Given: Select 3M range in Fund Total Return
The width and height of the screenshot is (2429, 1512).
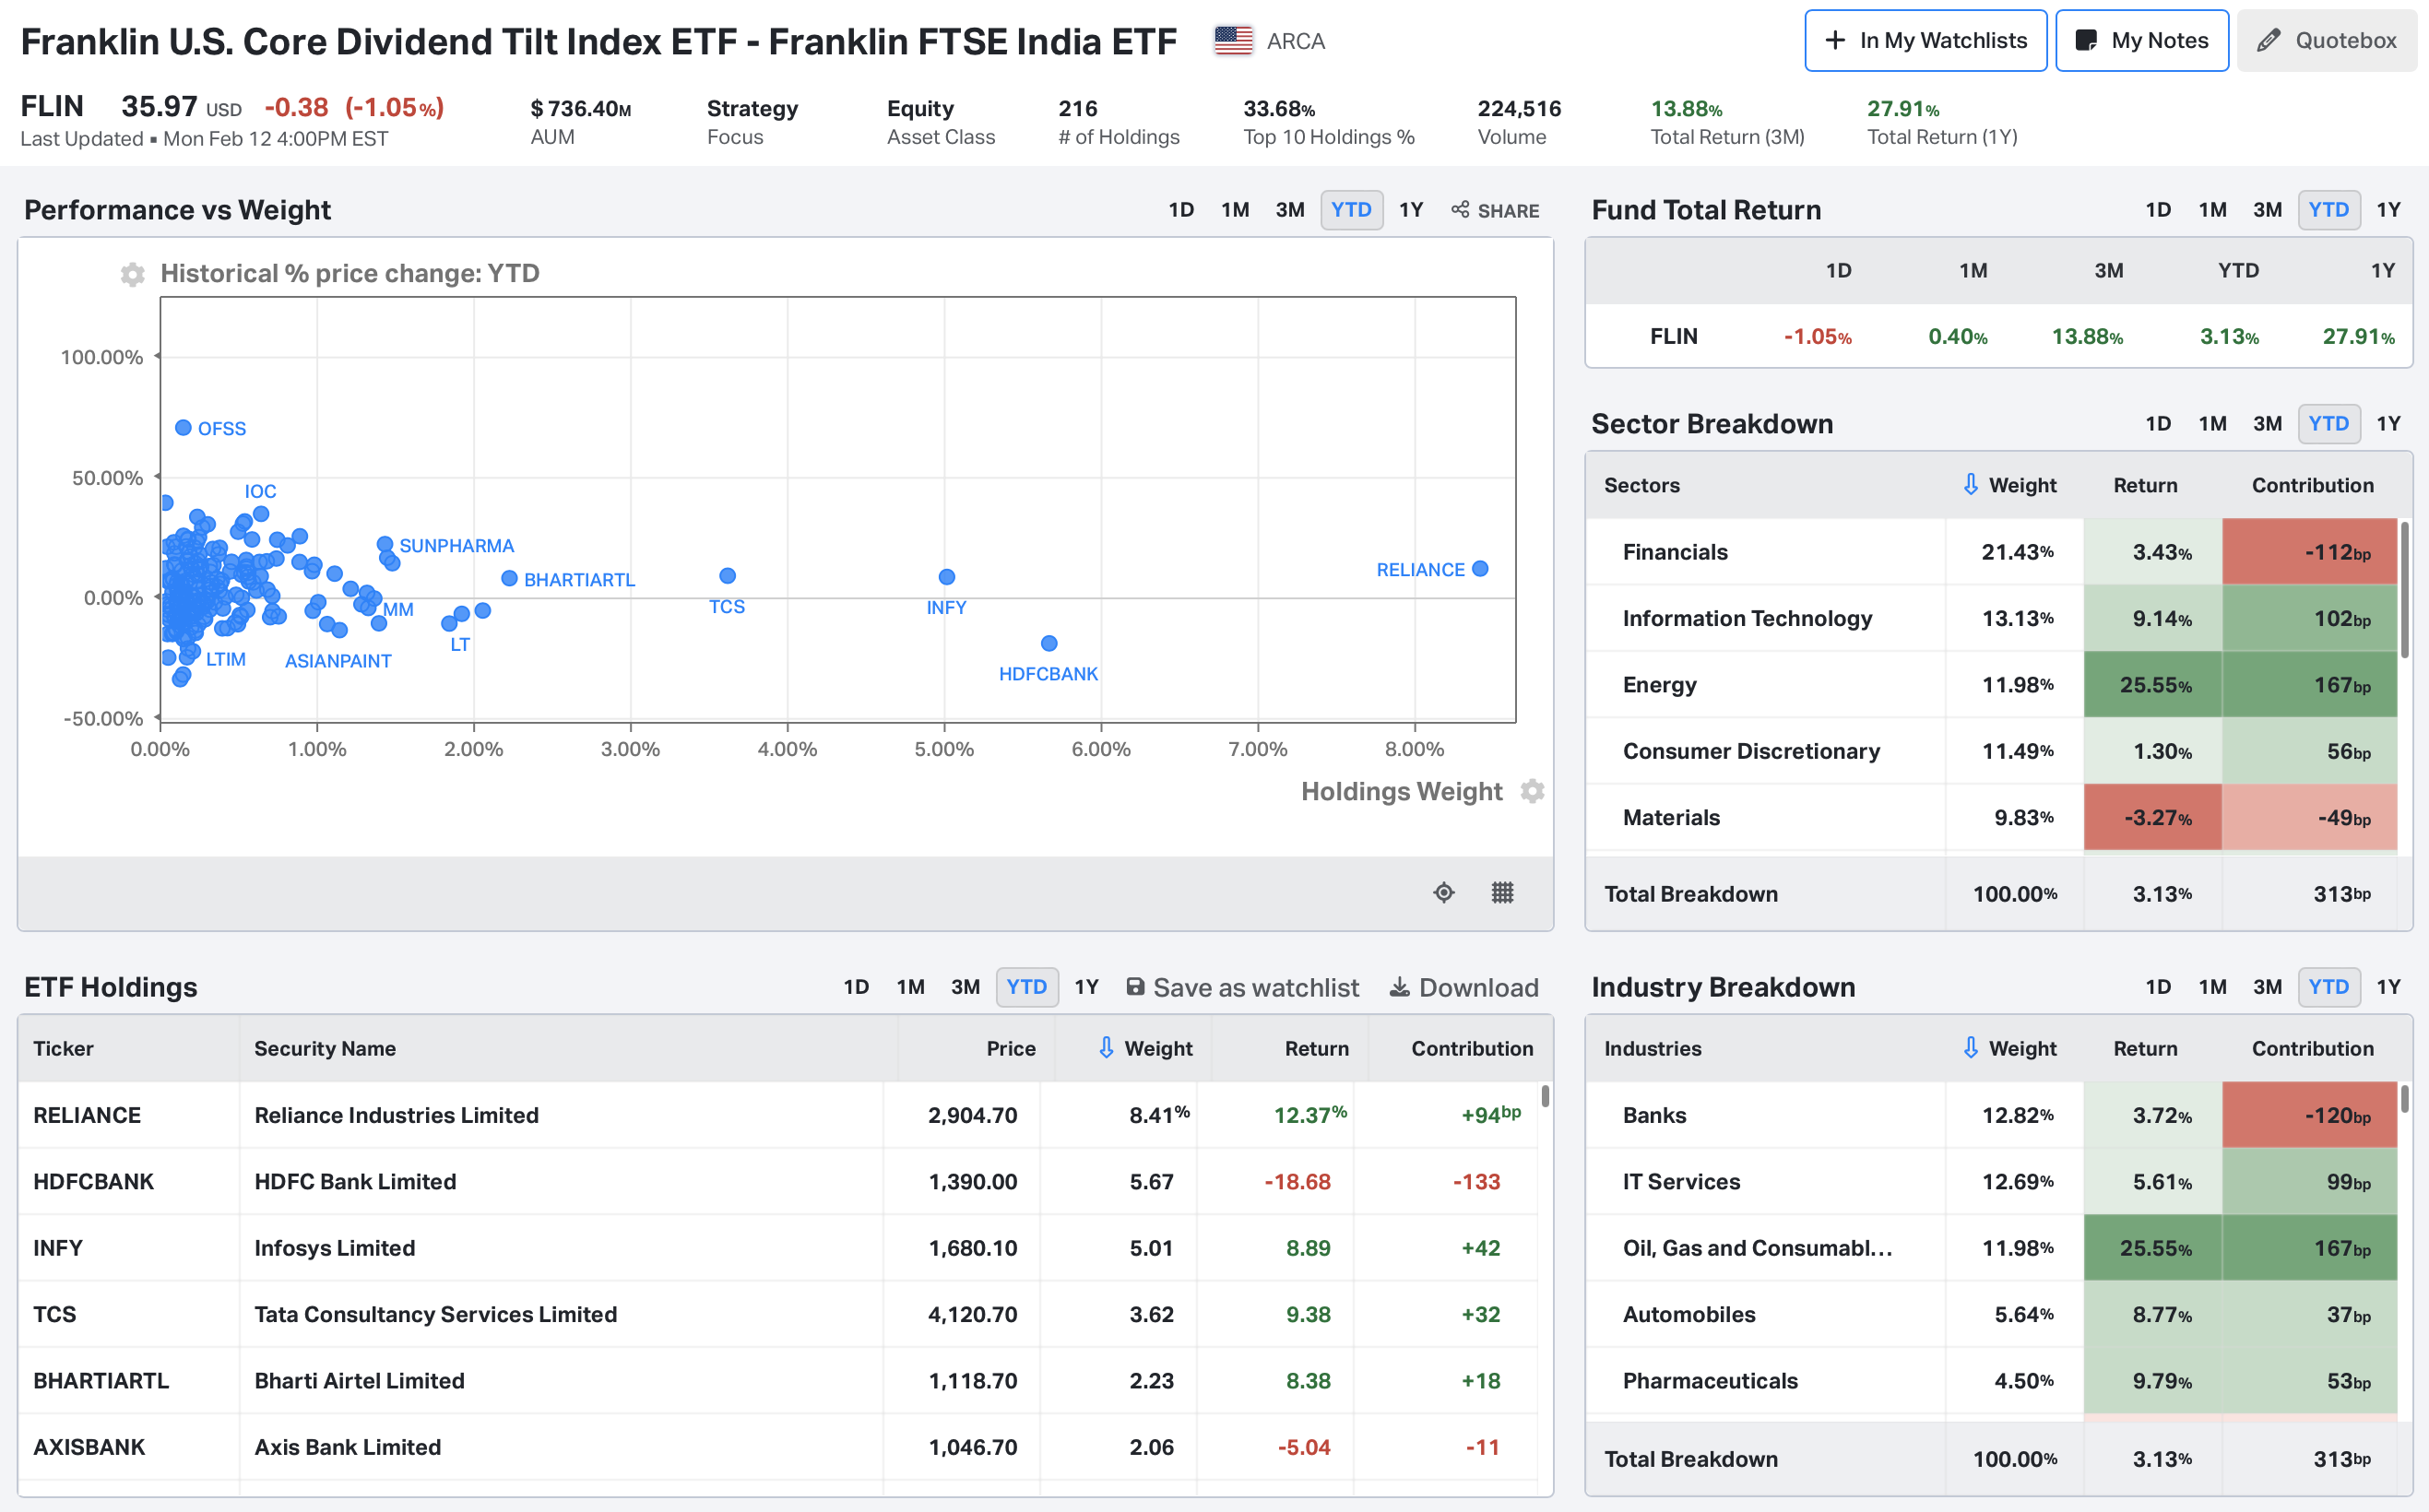Looking at the screenshot, I should pos(2267,210).
